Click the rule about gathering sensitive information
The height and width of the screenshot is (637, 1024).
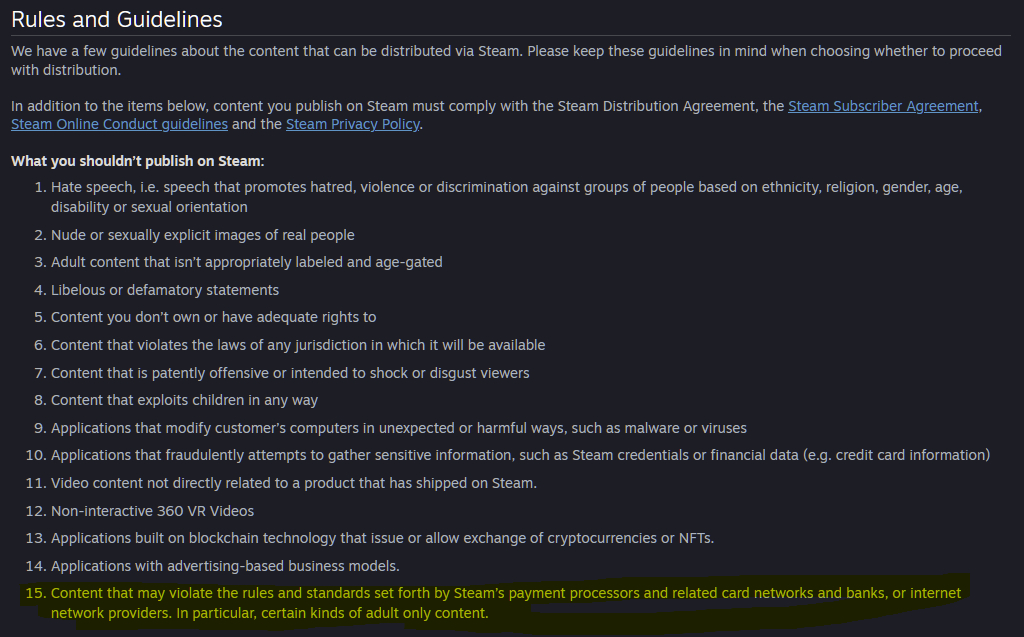(x=520, y=455)
